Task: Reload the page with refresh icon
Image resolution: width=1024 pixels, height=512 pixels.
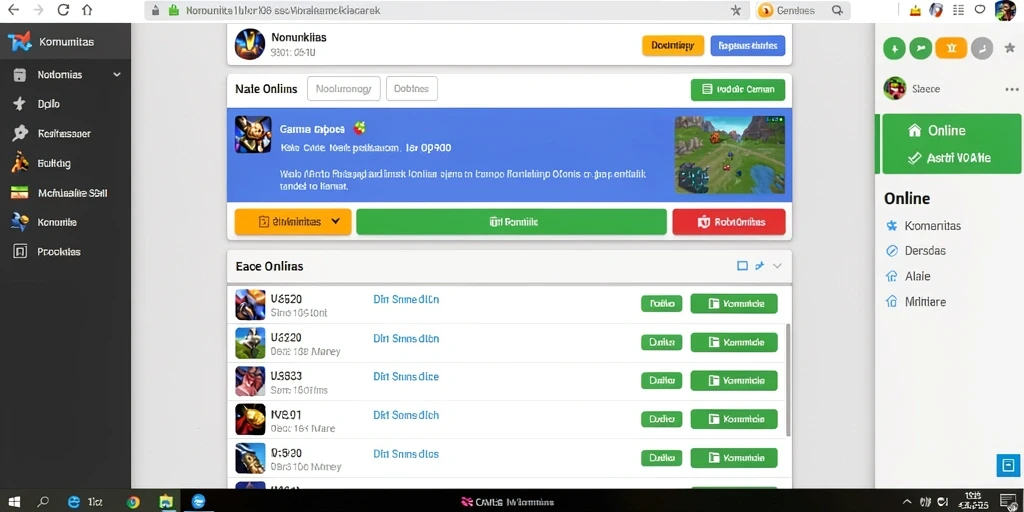Action: click(63, 10)
